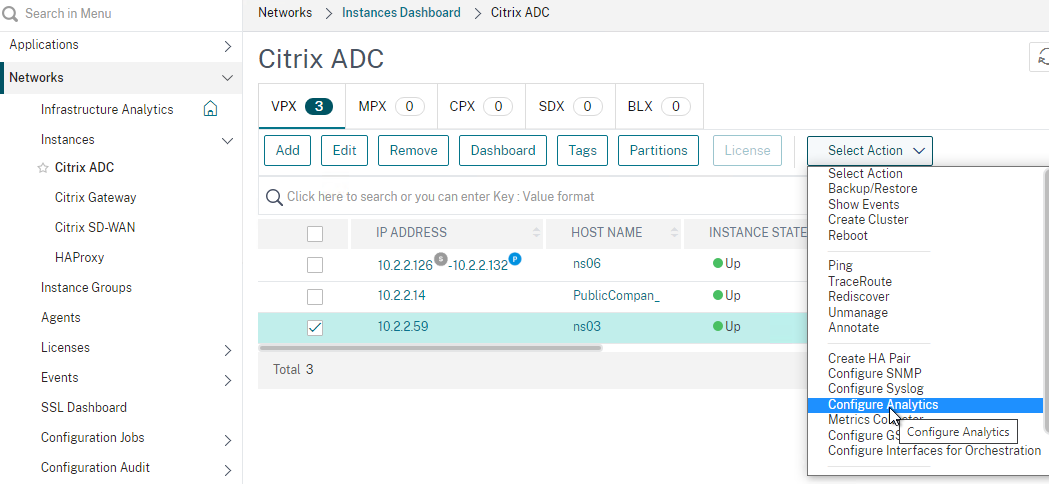The width and height of the screenshot is (1049, 484).
Task: Click the Partitions button
Action: [x=658, y=151]
